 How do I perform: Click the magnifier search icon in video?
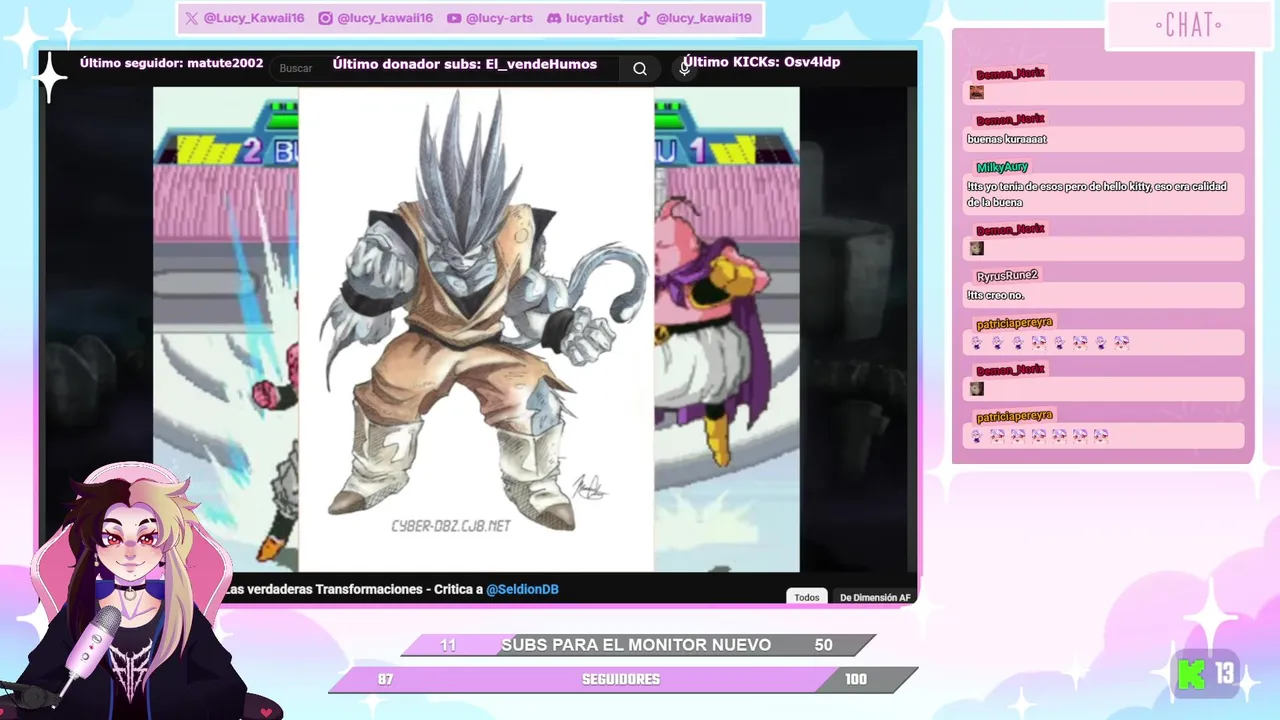point(640,69)
